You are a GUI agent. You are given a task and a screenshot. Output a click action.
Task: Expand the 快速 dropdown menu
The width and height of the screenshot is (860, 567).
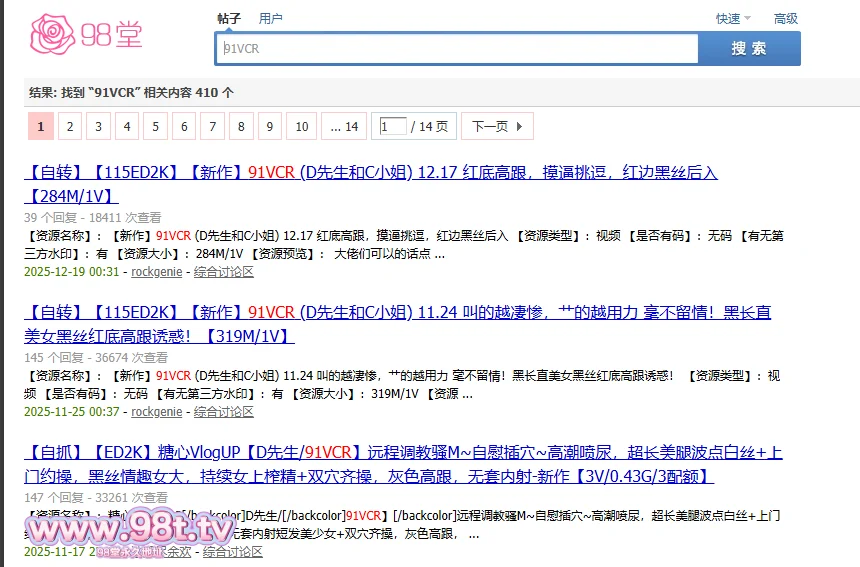[732, 19]
